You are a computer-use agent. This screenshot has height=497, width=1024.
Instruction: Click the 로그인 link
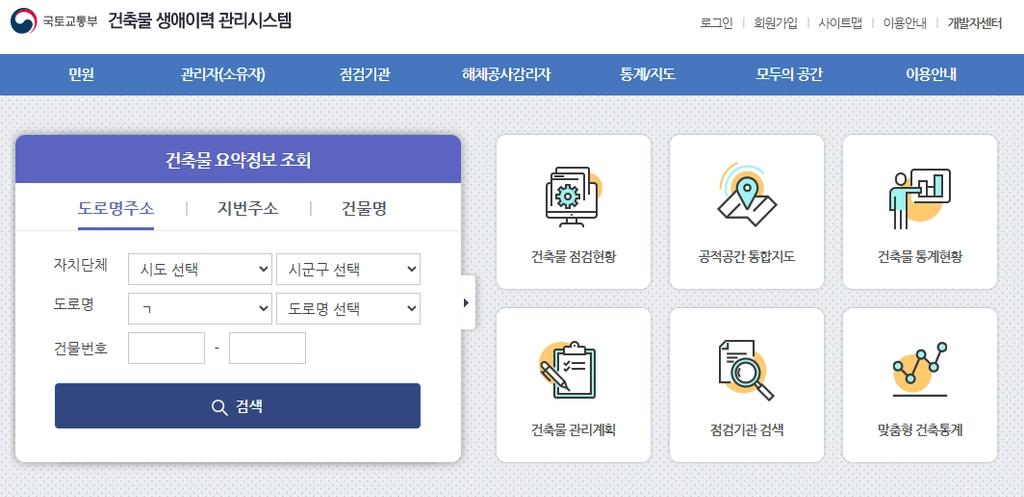tap(716, 23)
